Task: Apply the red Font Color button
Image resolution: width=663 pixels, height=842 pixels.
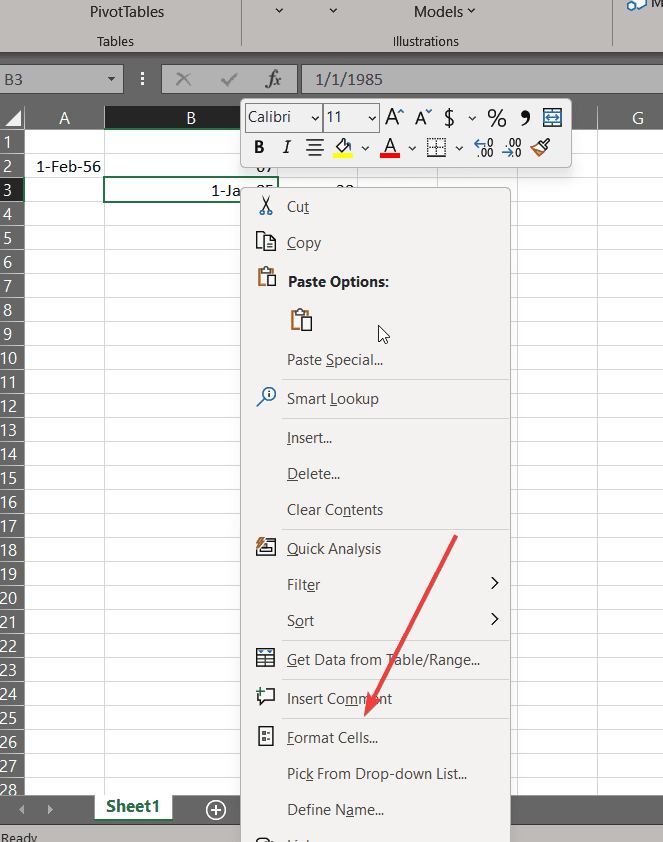Action: [x=390, y=148]
